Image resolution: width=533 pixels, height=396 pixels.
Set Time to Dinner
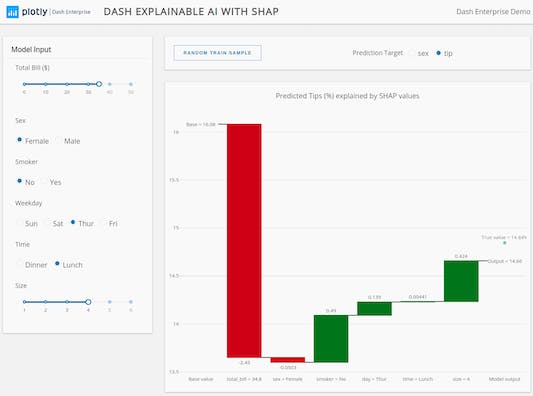click(x=19, y=264)
